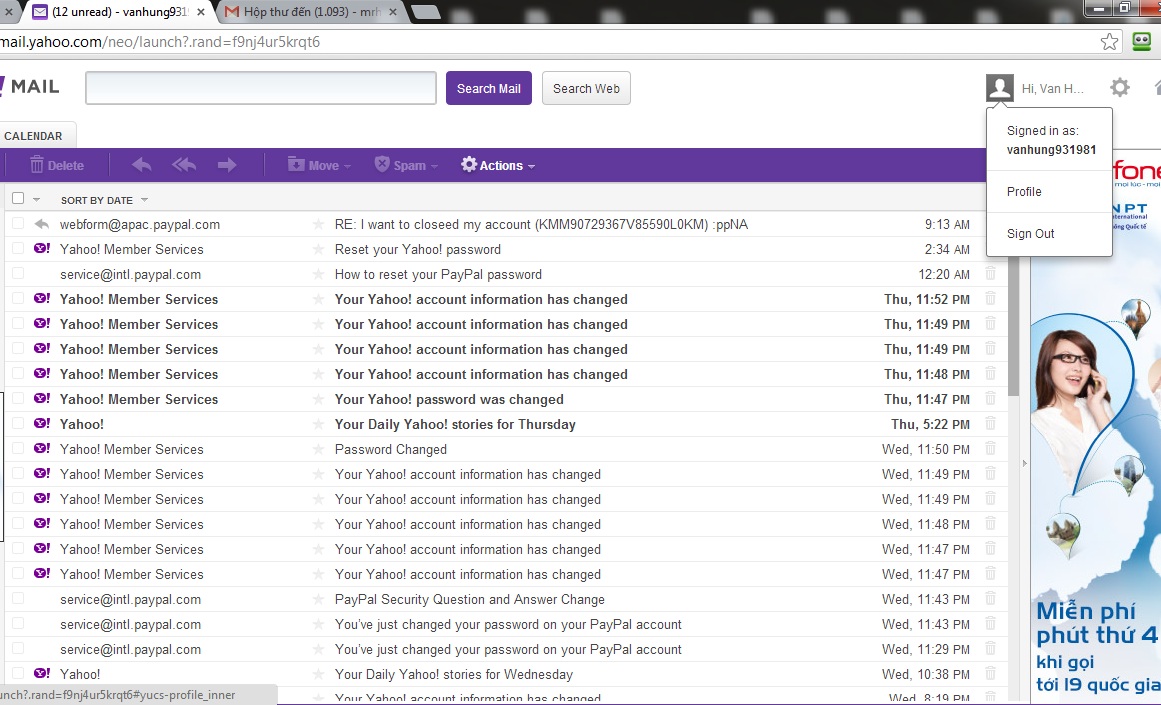Delete the Wed 11:50 PM message via trash icon
This screenshot has height=705, width=1161.
point(991,449)
